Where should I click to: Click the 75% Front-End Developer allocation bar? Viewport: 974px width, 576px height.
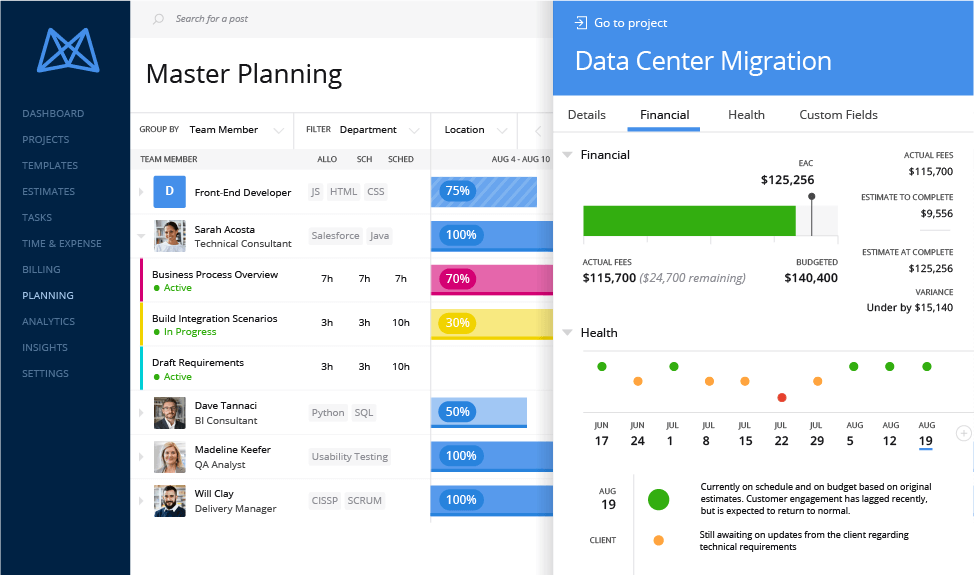click(484, 192)
